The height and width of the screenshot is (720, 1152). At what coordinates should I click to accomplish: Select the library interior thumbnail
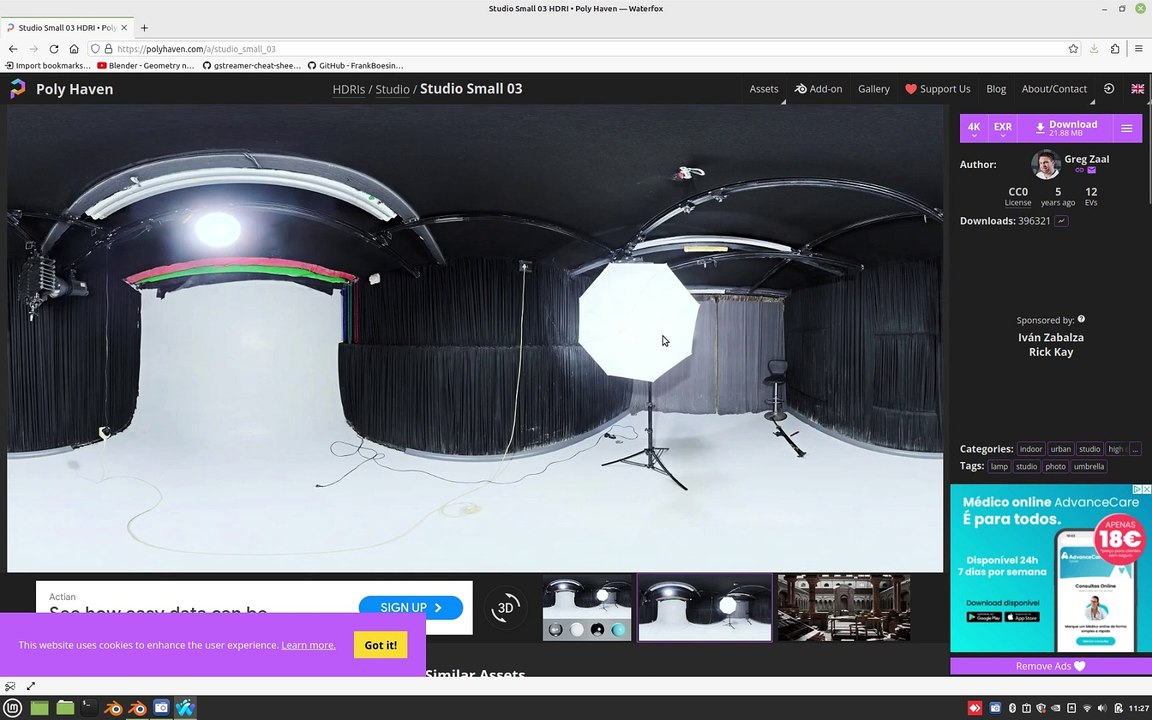click(843, 608)
